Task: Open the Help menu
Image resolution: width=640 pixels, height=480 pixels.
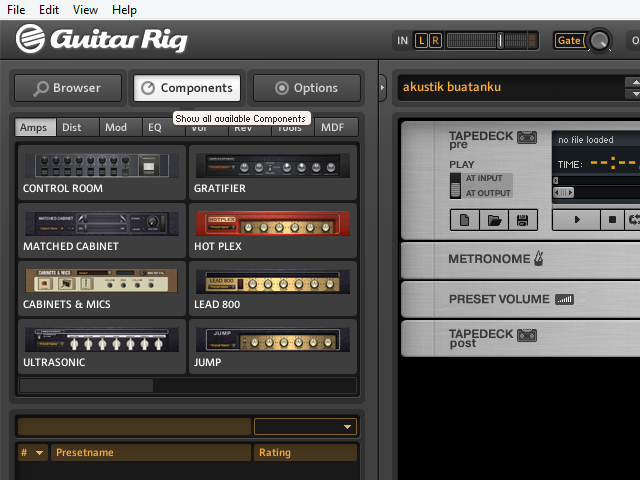Action: pos(124,10)
